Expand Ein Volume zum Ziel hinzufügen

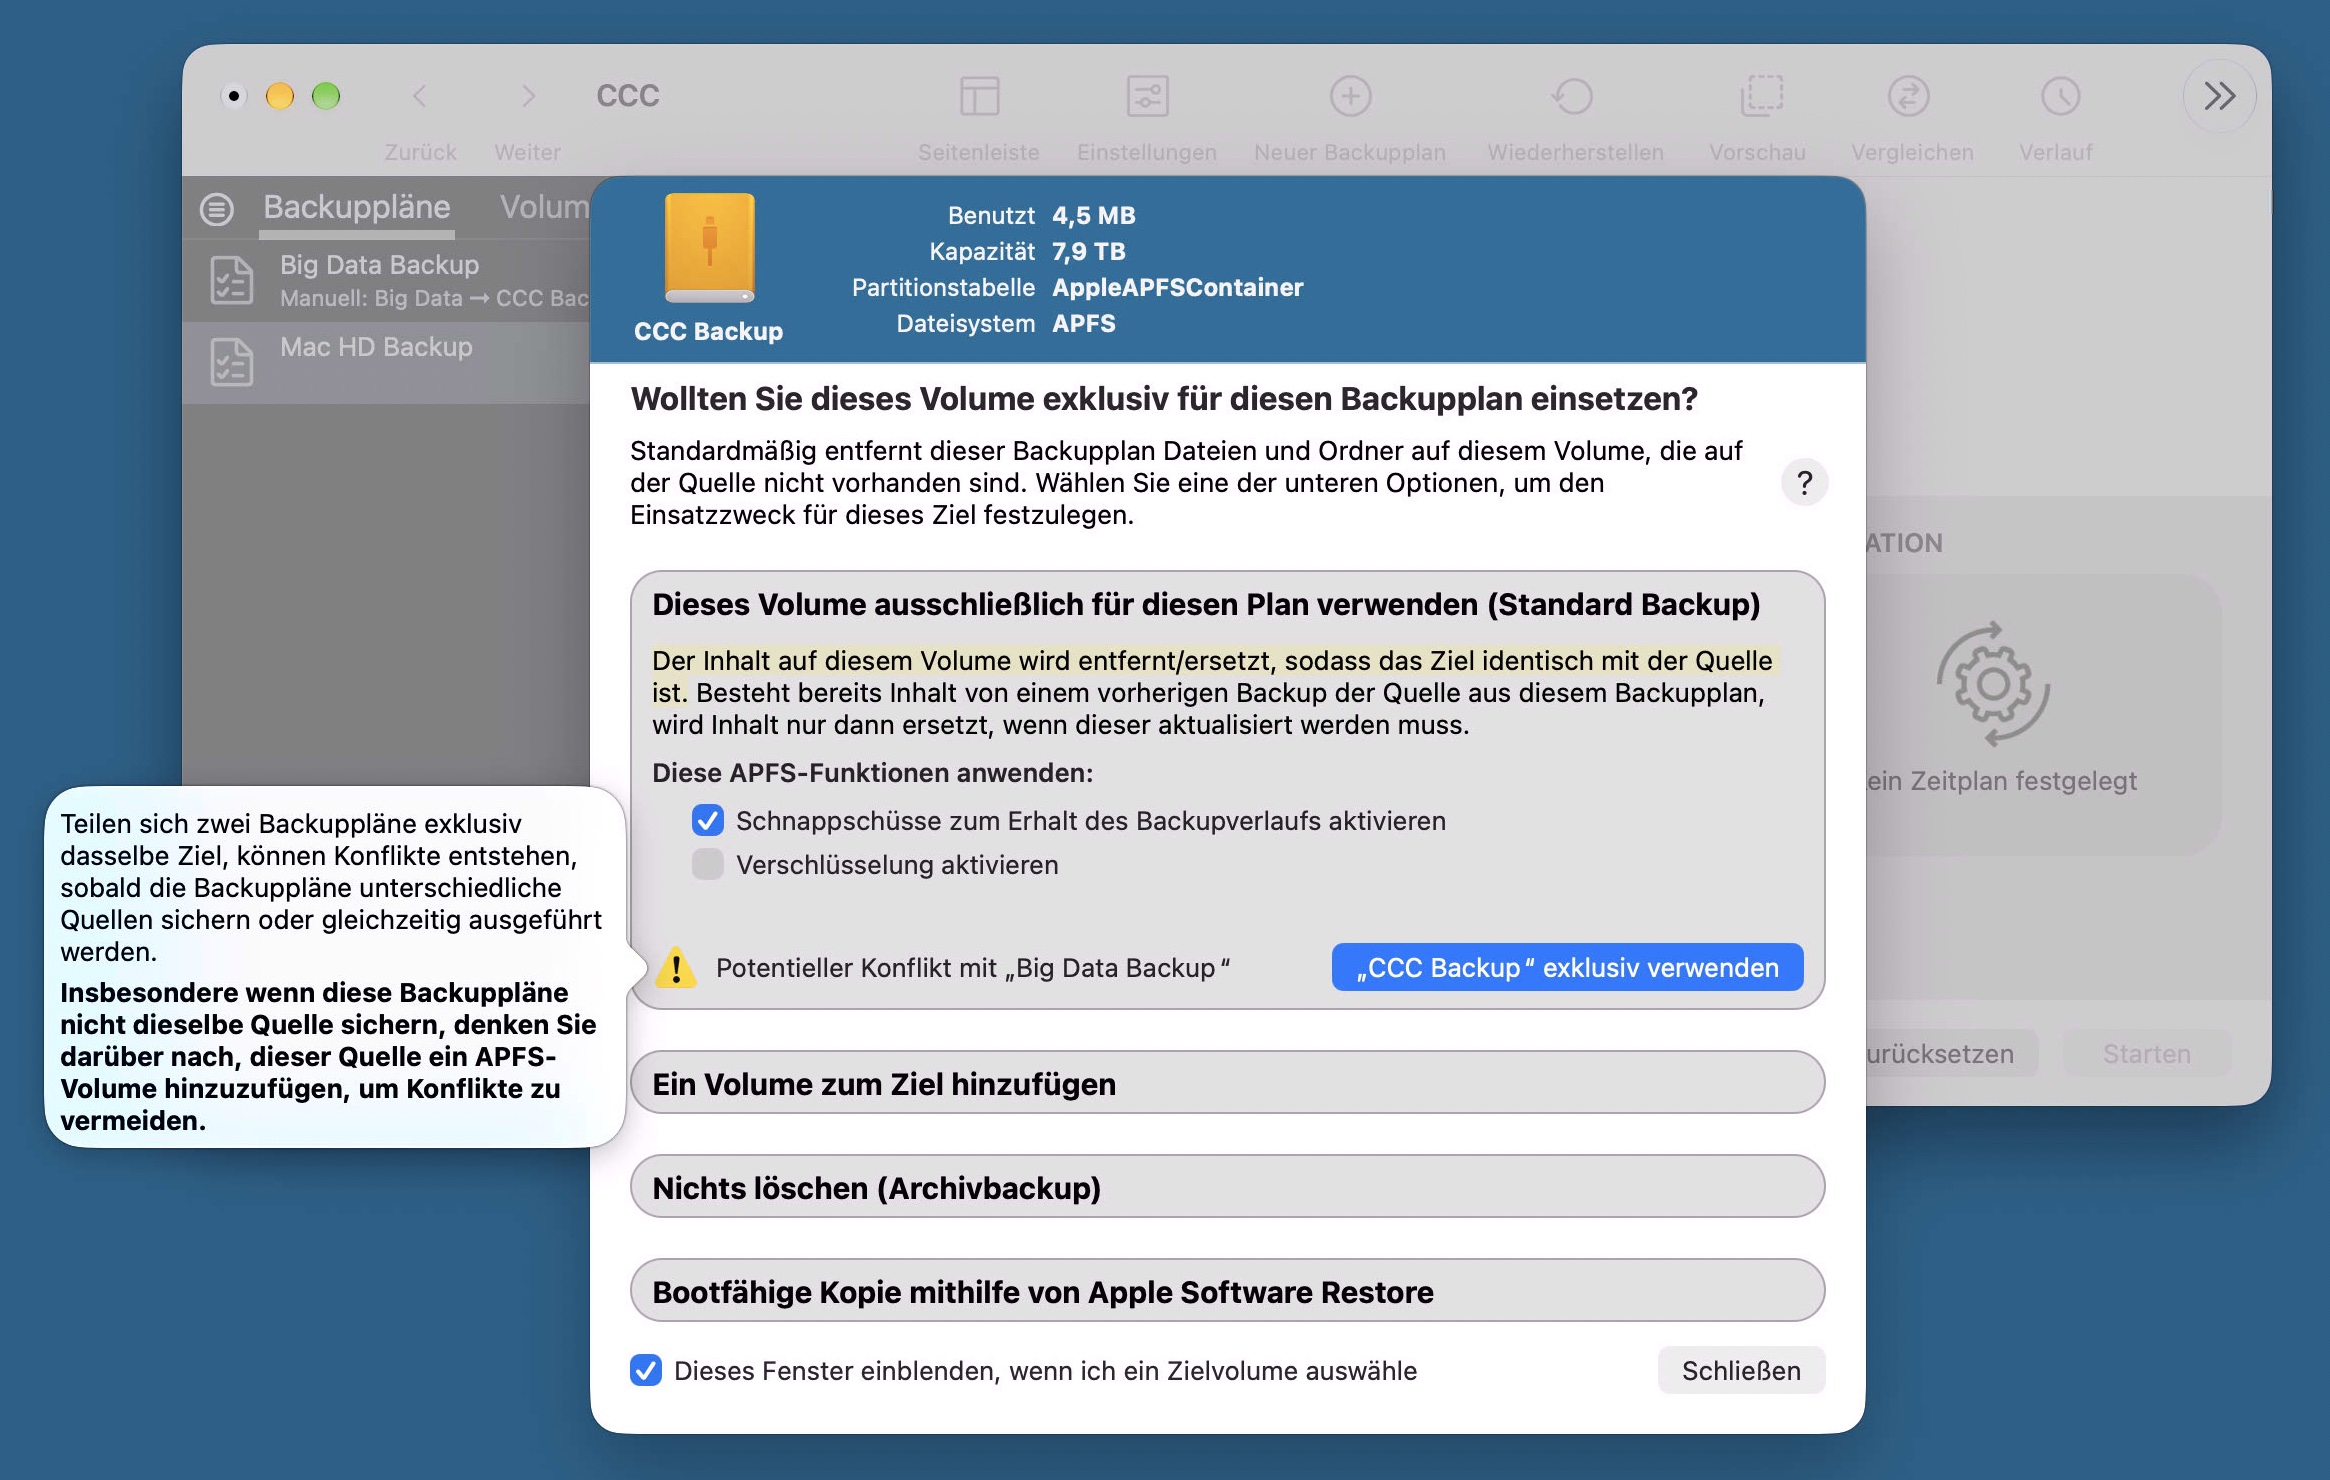pos(1227,1083)
